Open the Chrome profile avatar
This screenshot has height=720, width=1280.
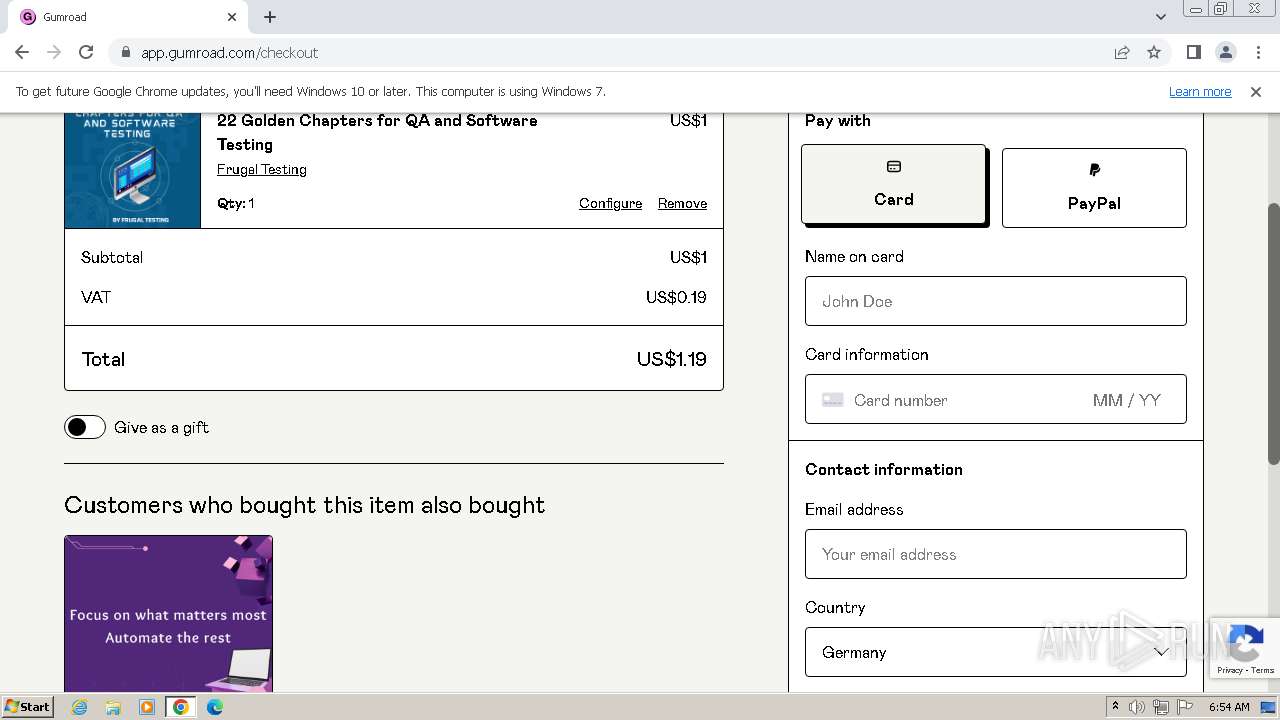point(1225,52)
